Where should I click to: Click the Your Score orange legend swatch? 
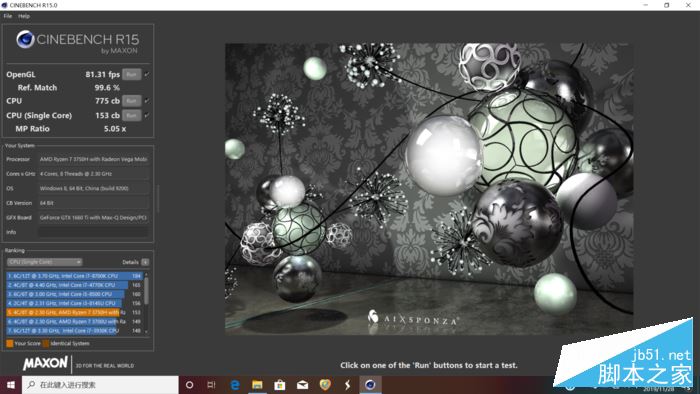[x=9, y=343]
